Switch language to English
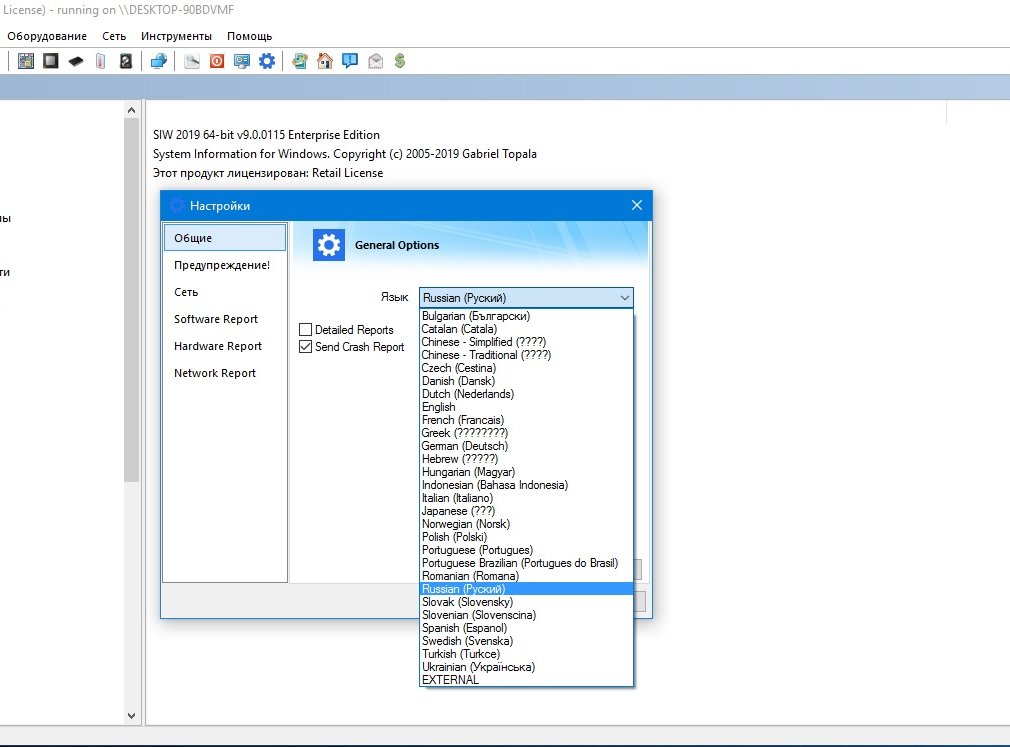Screen dimensions: 1010x747 pos(526,407)
